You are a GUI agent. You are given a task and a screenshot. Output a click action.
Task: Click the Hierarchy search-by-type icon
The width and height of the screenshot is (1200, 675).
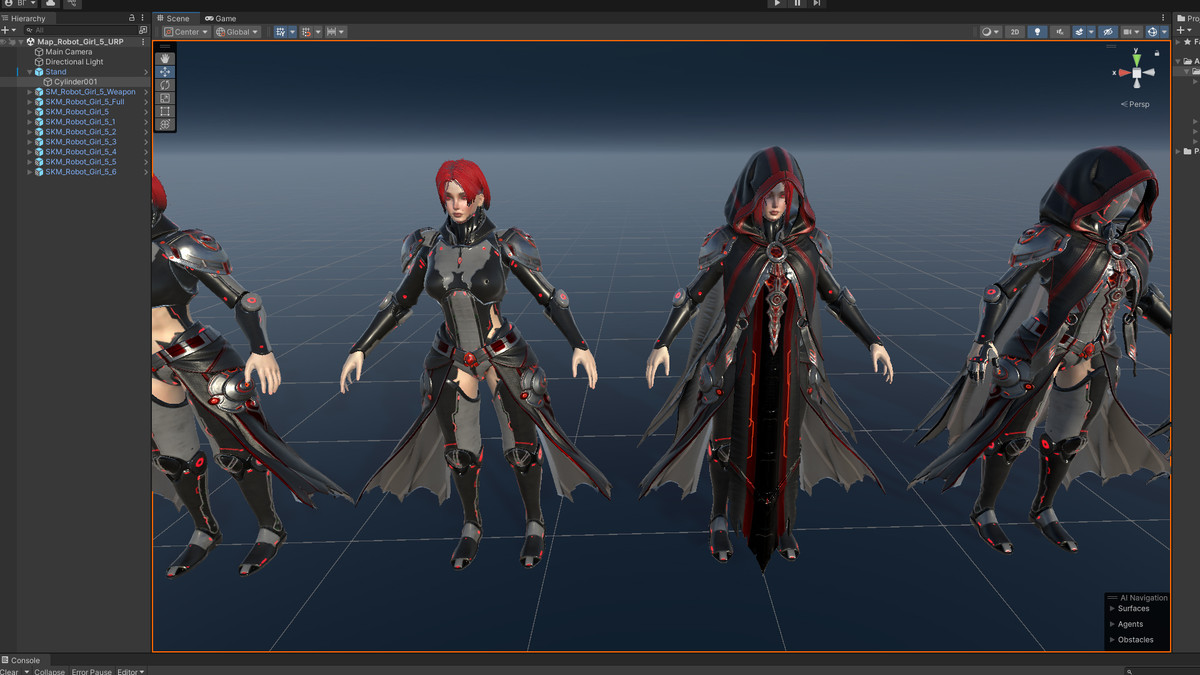coord(143,30)
